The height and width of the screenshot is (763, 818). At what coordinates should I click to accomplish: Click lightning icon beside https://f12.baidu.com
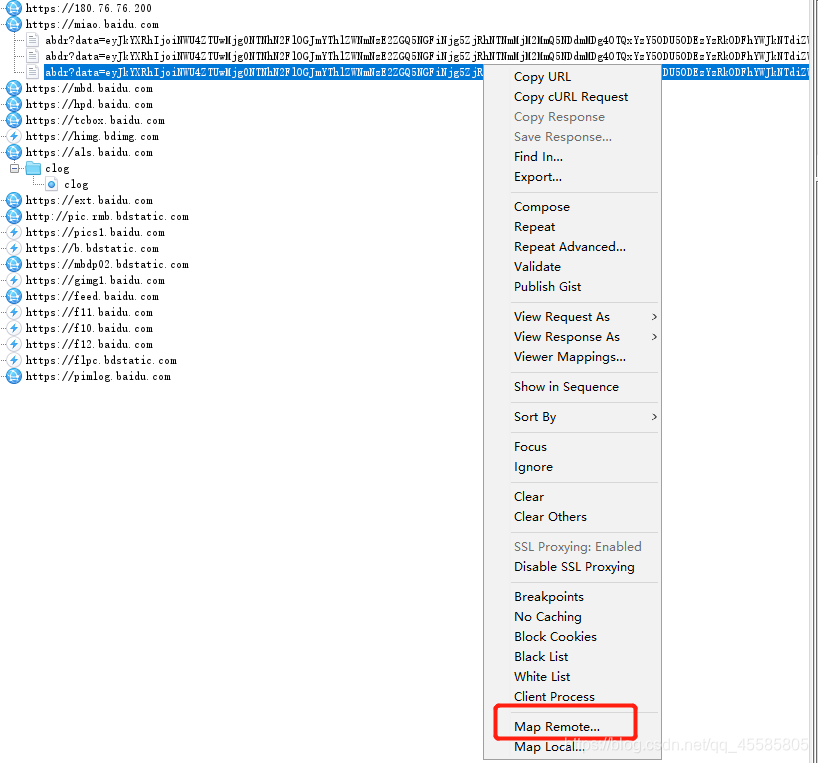point(14,344)
